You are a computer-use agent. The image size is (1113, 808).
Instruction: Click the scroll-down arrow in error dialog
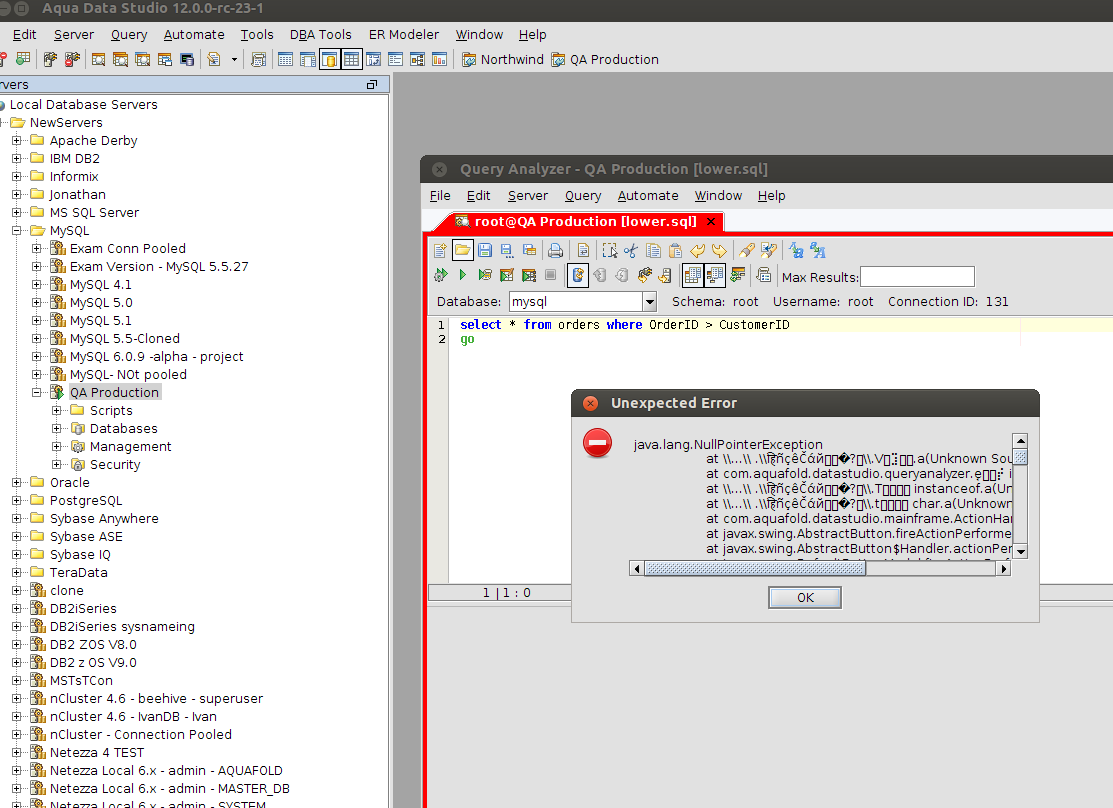(x=1020, y=551)
